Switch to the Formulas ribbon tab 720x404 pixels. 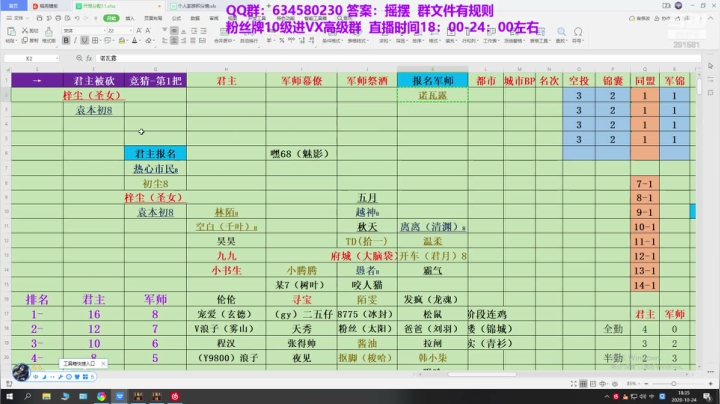coord(176,18)
